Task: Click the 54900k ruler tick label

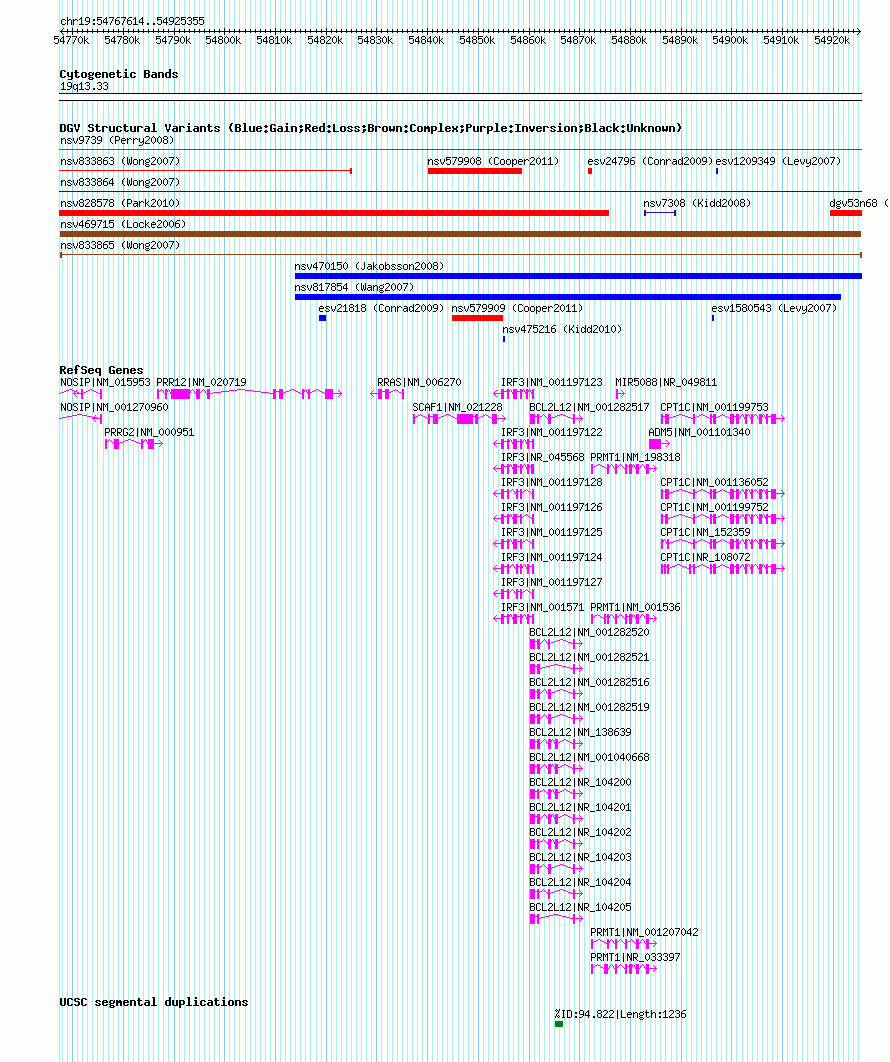Action: (x=730, y=41)
